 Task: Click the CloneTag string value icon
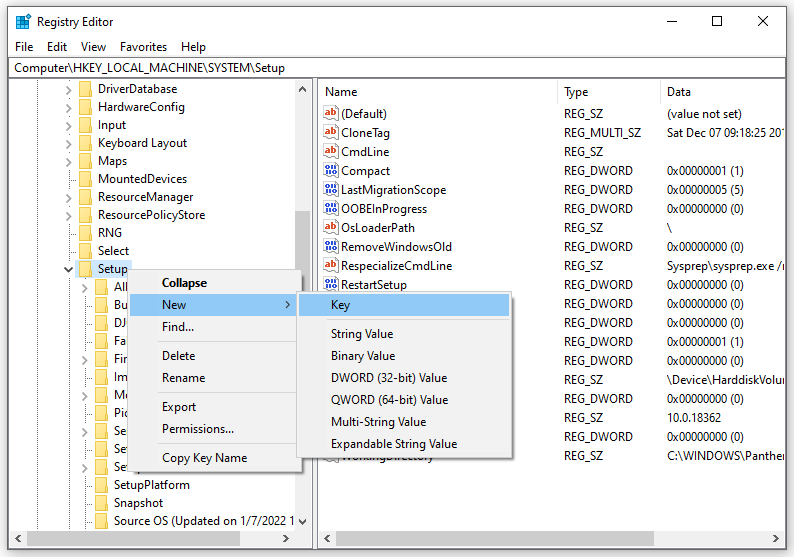(x=331, y=132)
